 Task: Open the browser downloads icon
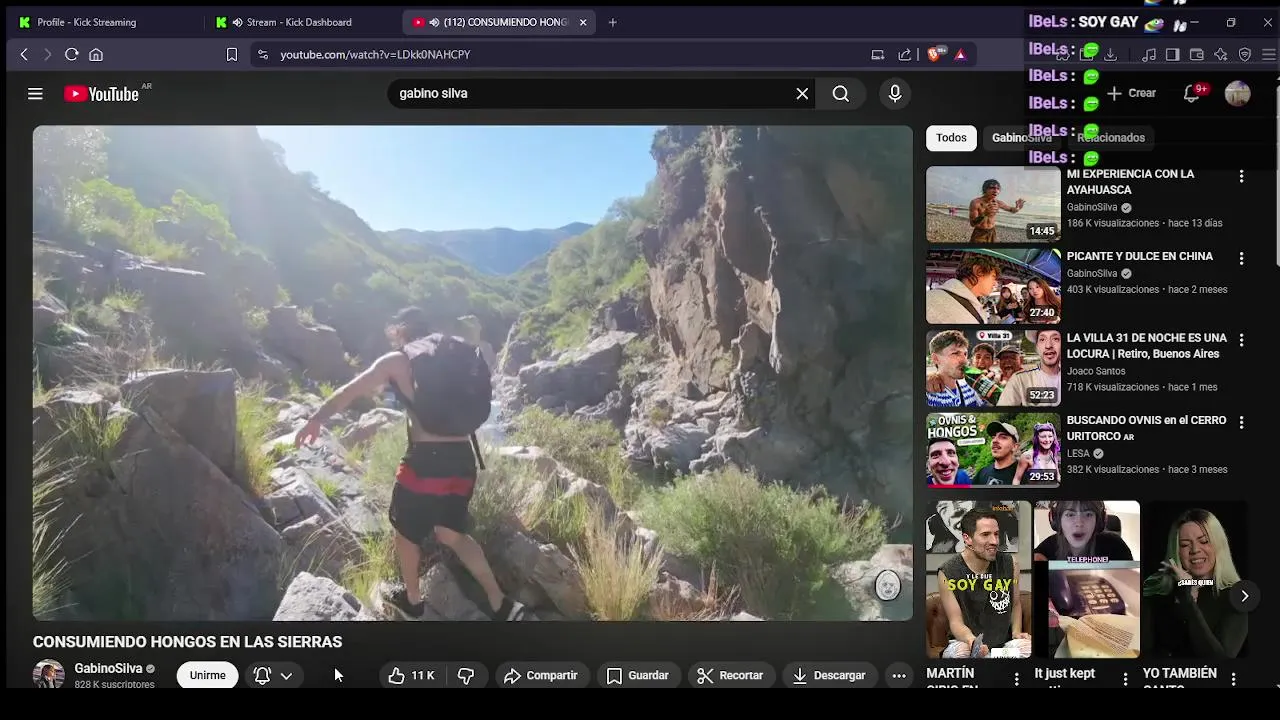click(1110, 54)
